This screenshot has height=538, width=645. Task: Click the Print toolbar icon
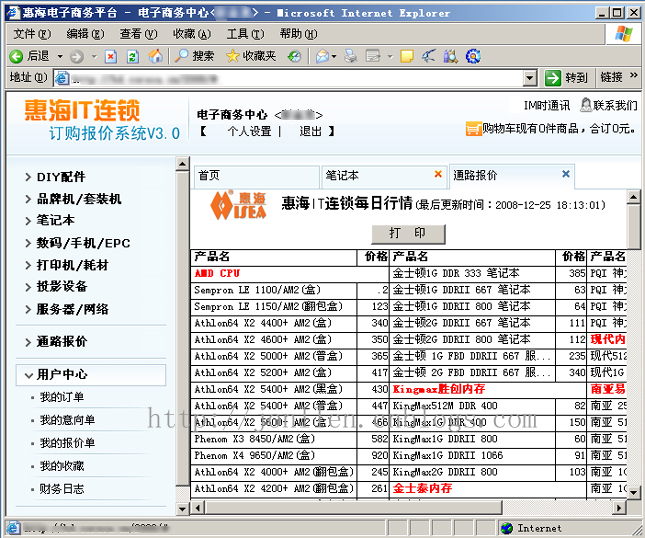coord(350,56)
